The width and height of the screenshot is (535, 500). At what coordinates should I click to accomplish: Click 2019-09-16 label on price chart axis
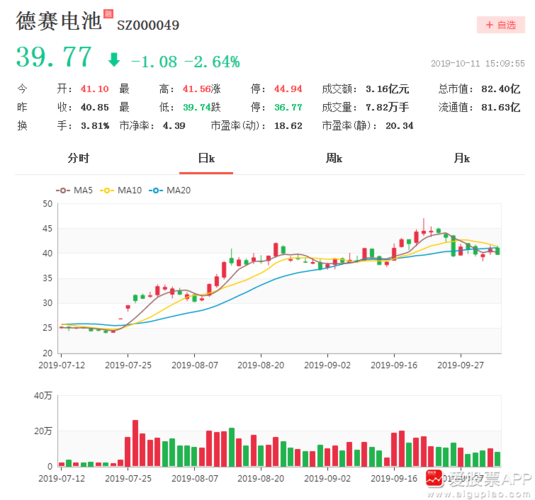pos(394,365)
